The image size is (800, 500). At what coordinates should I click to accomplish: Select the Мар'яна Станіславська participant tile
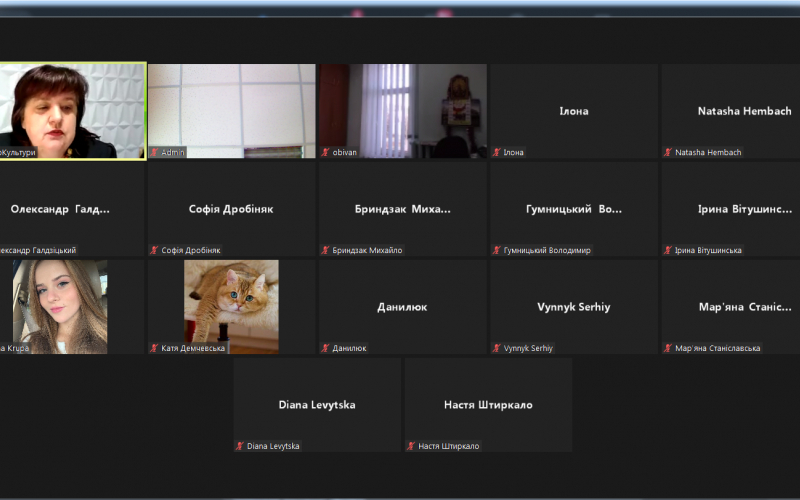click(x=730, y=306)
